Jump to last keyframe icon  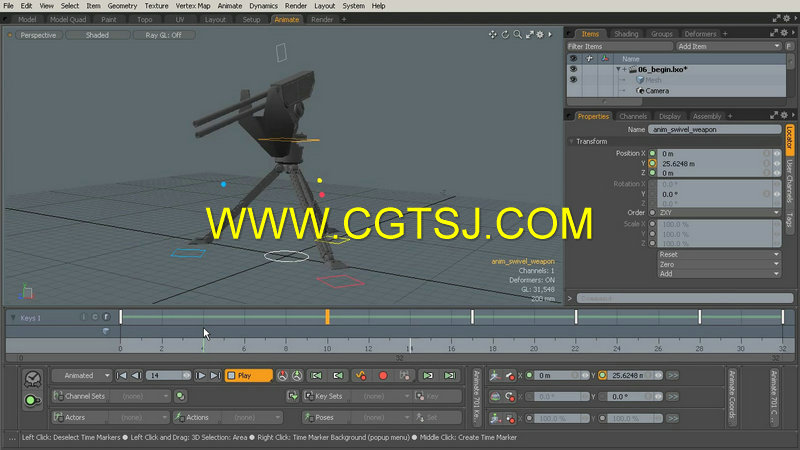pyautogui.click(x=449, y=376)
